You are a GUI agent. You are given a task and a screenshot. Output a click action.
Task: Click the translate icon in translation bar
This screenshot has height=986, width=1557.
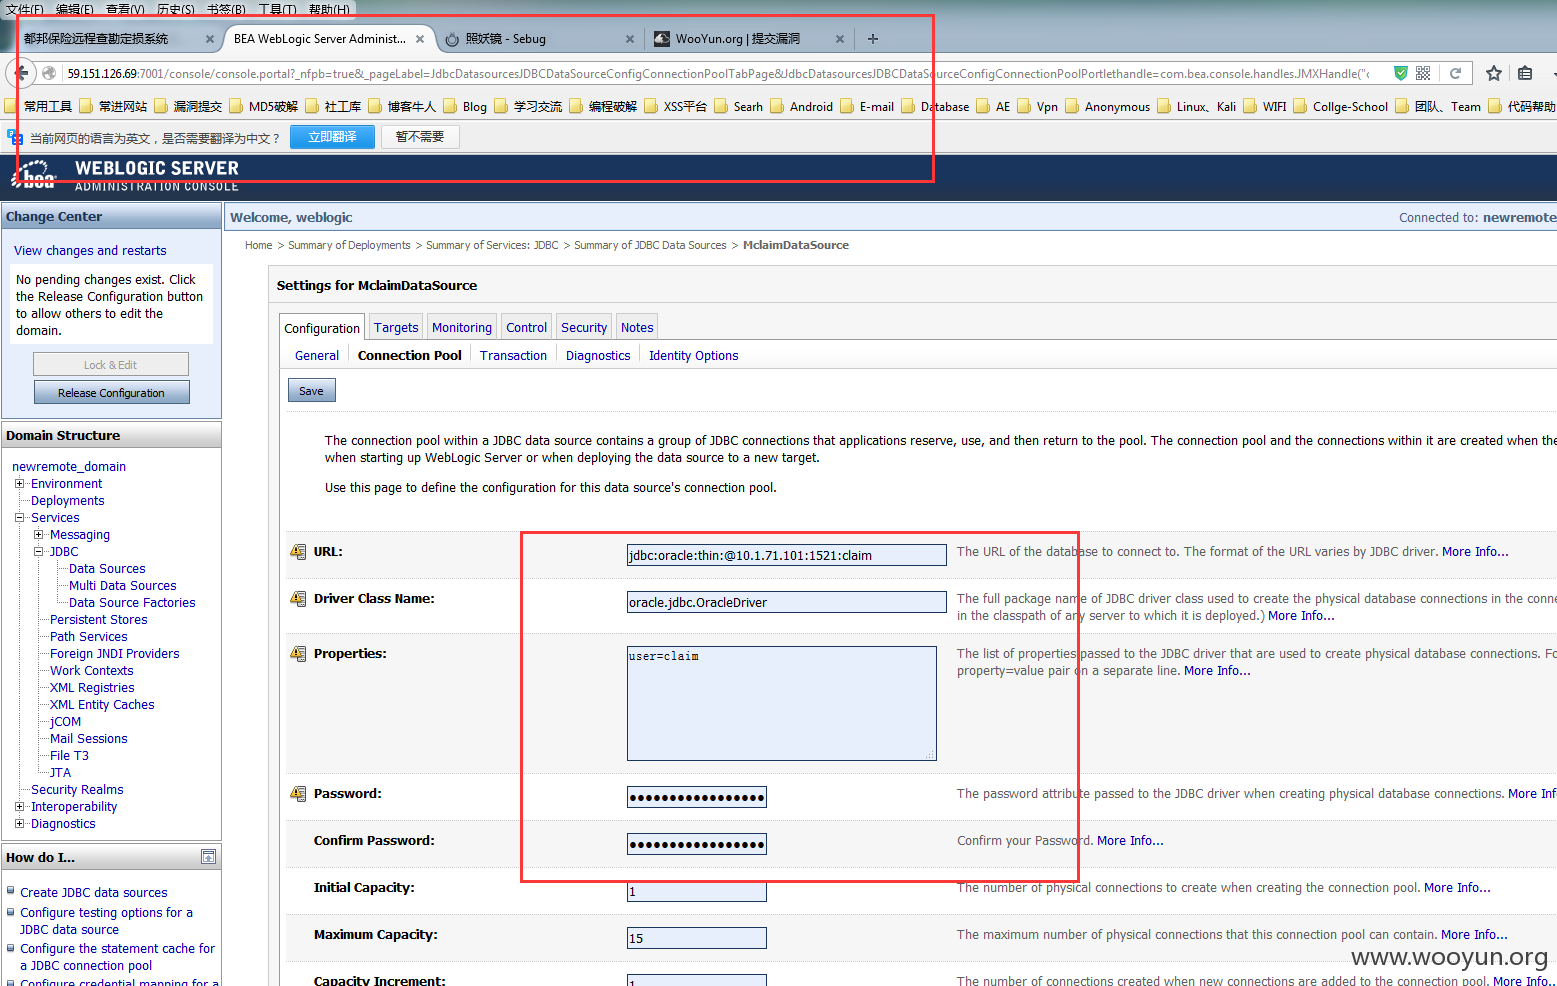point(14,136)
